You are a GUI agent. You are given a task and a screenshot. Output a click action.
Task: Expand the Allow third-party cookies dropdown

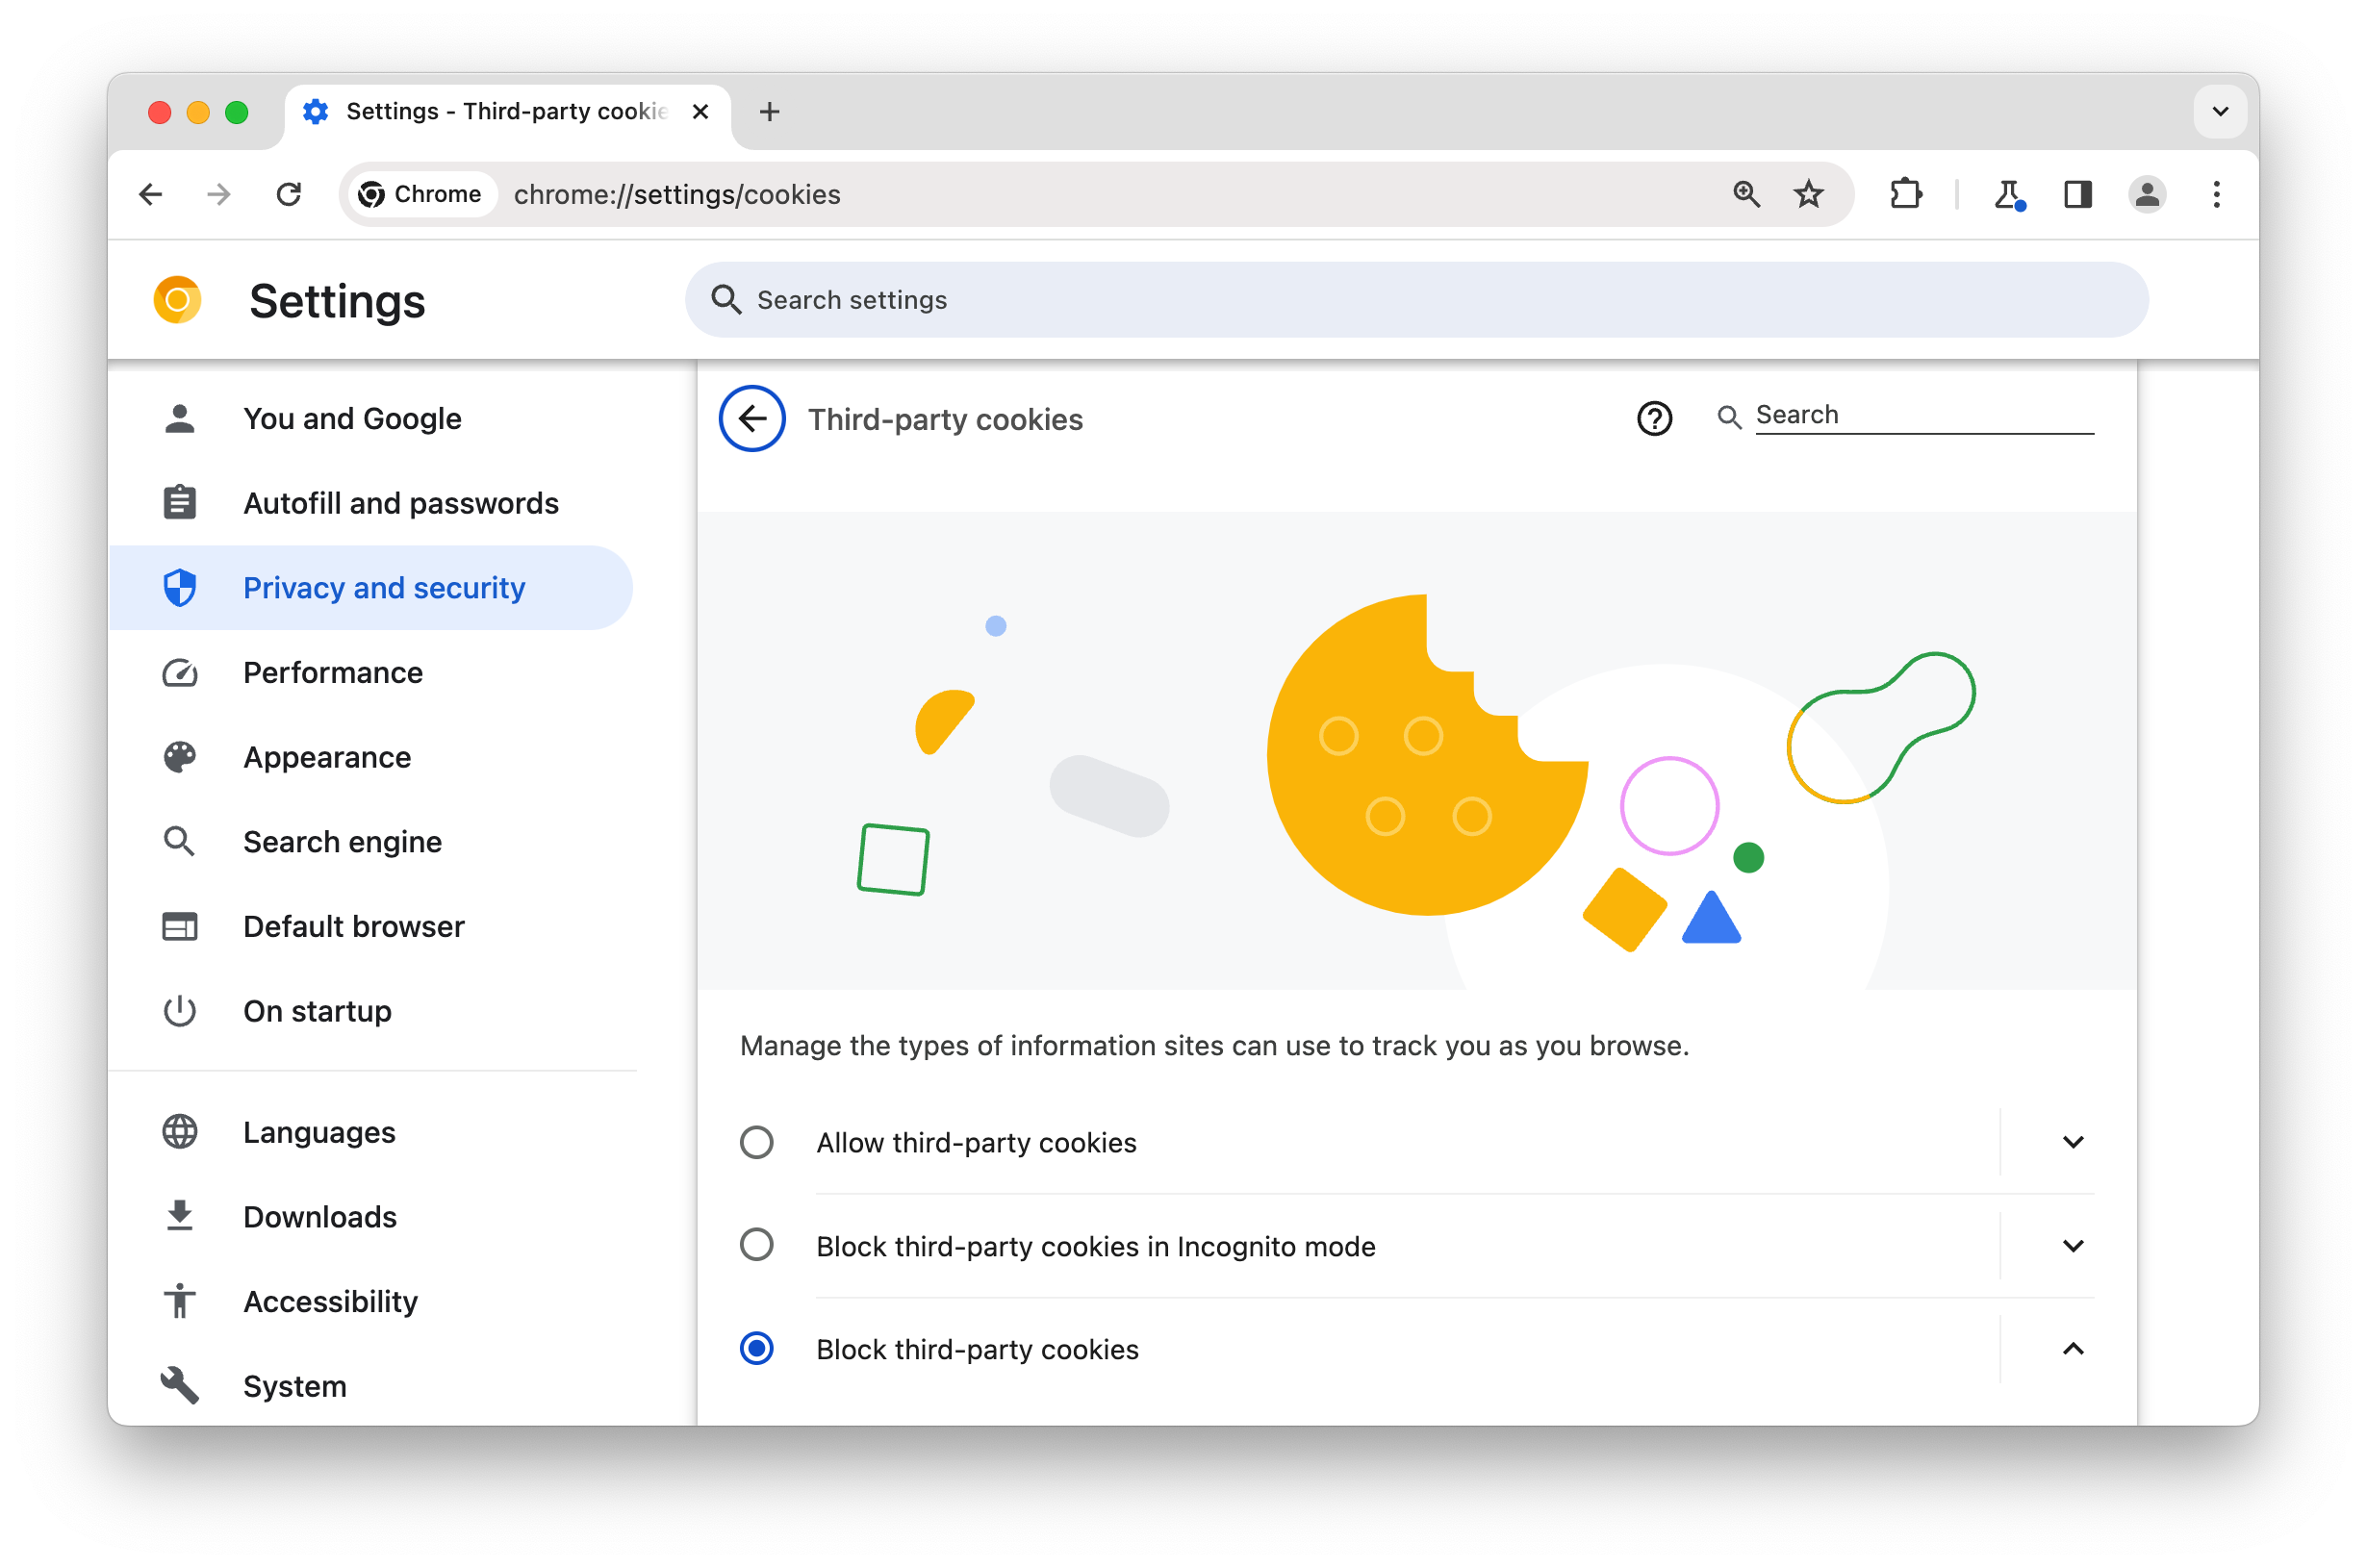2072,1141
